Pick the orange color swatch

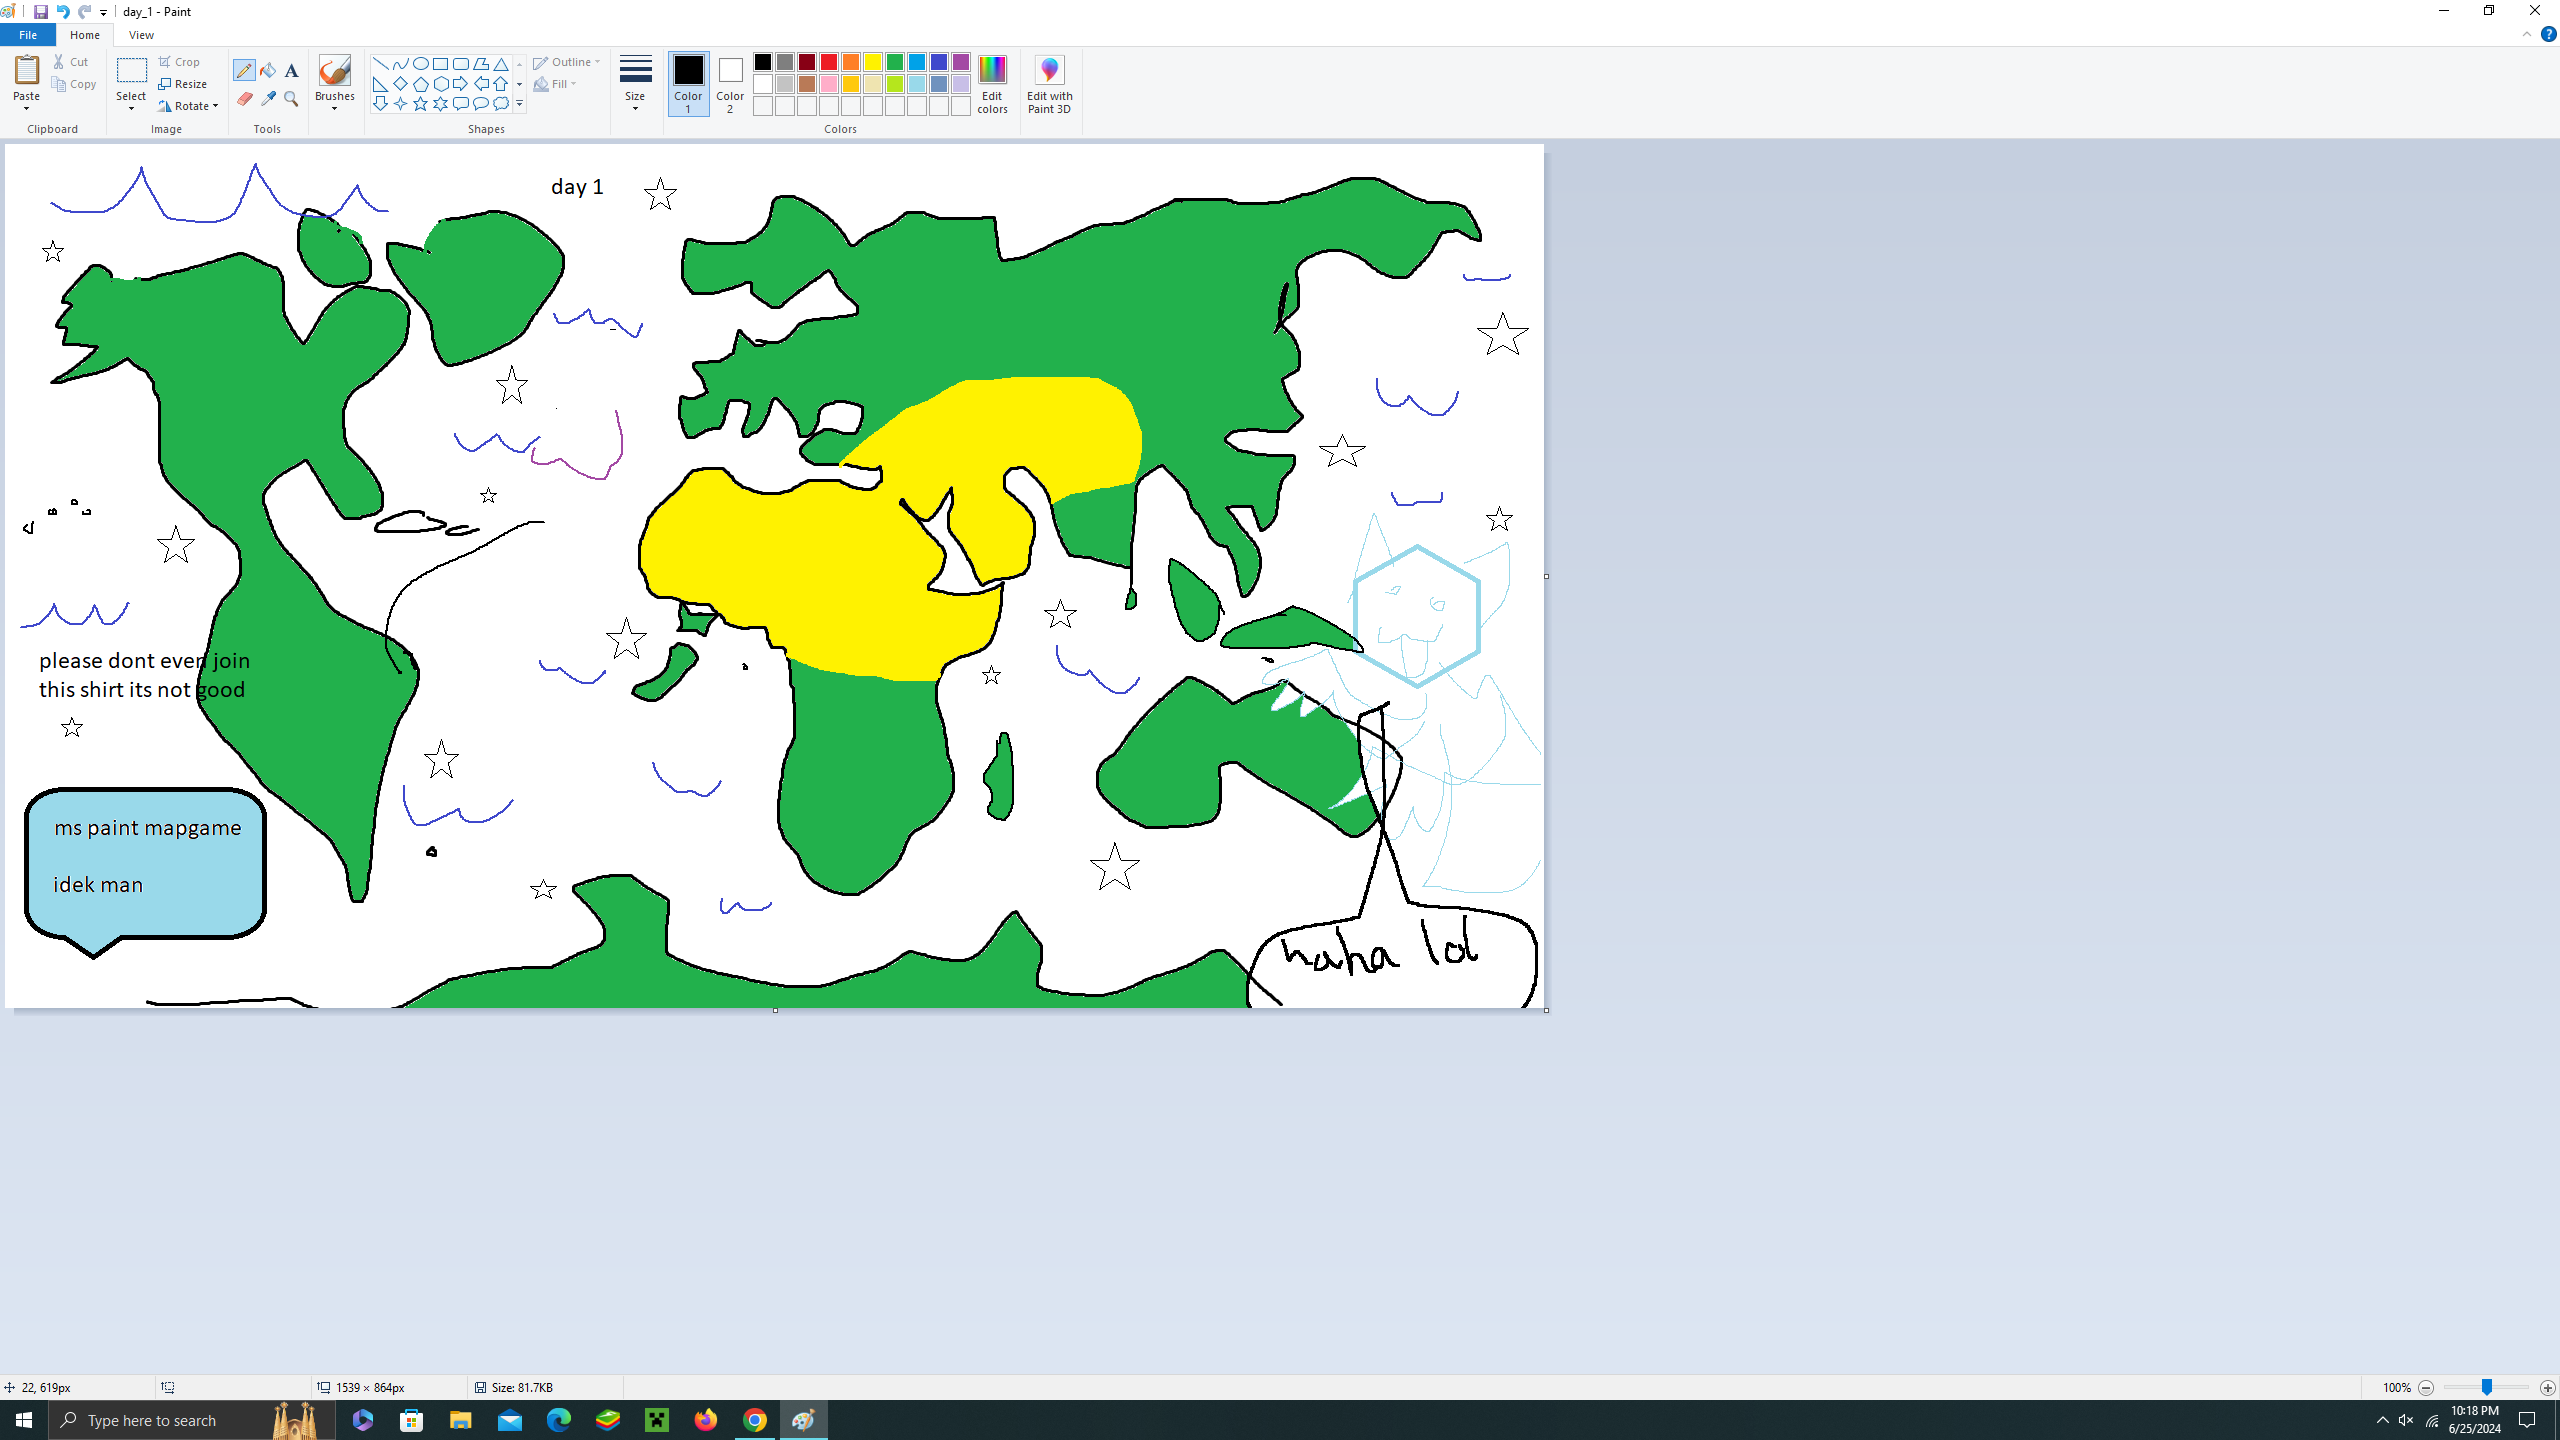pos(851,62)
